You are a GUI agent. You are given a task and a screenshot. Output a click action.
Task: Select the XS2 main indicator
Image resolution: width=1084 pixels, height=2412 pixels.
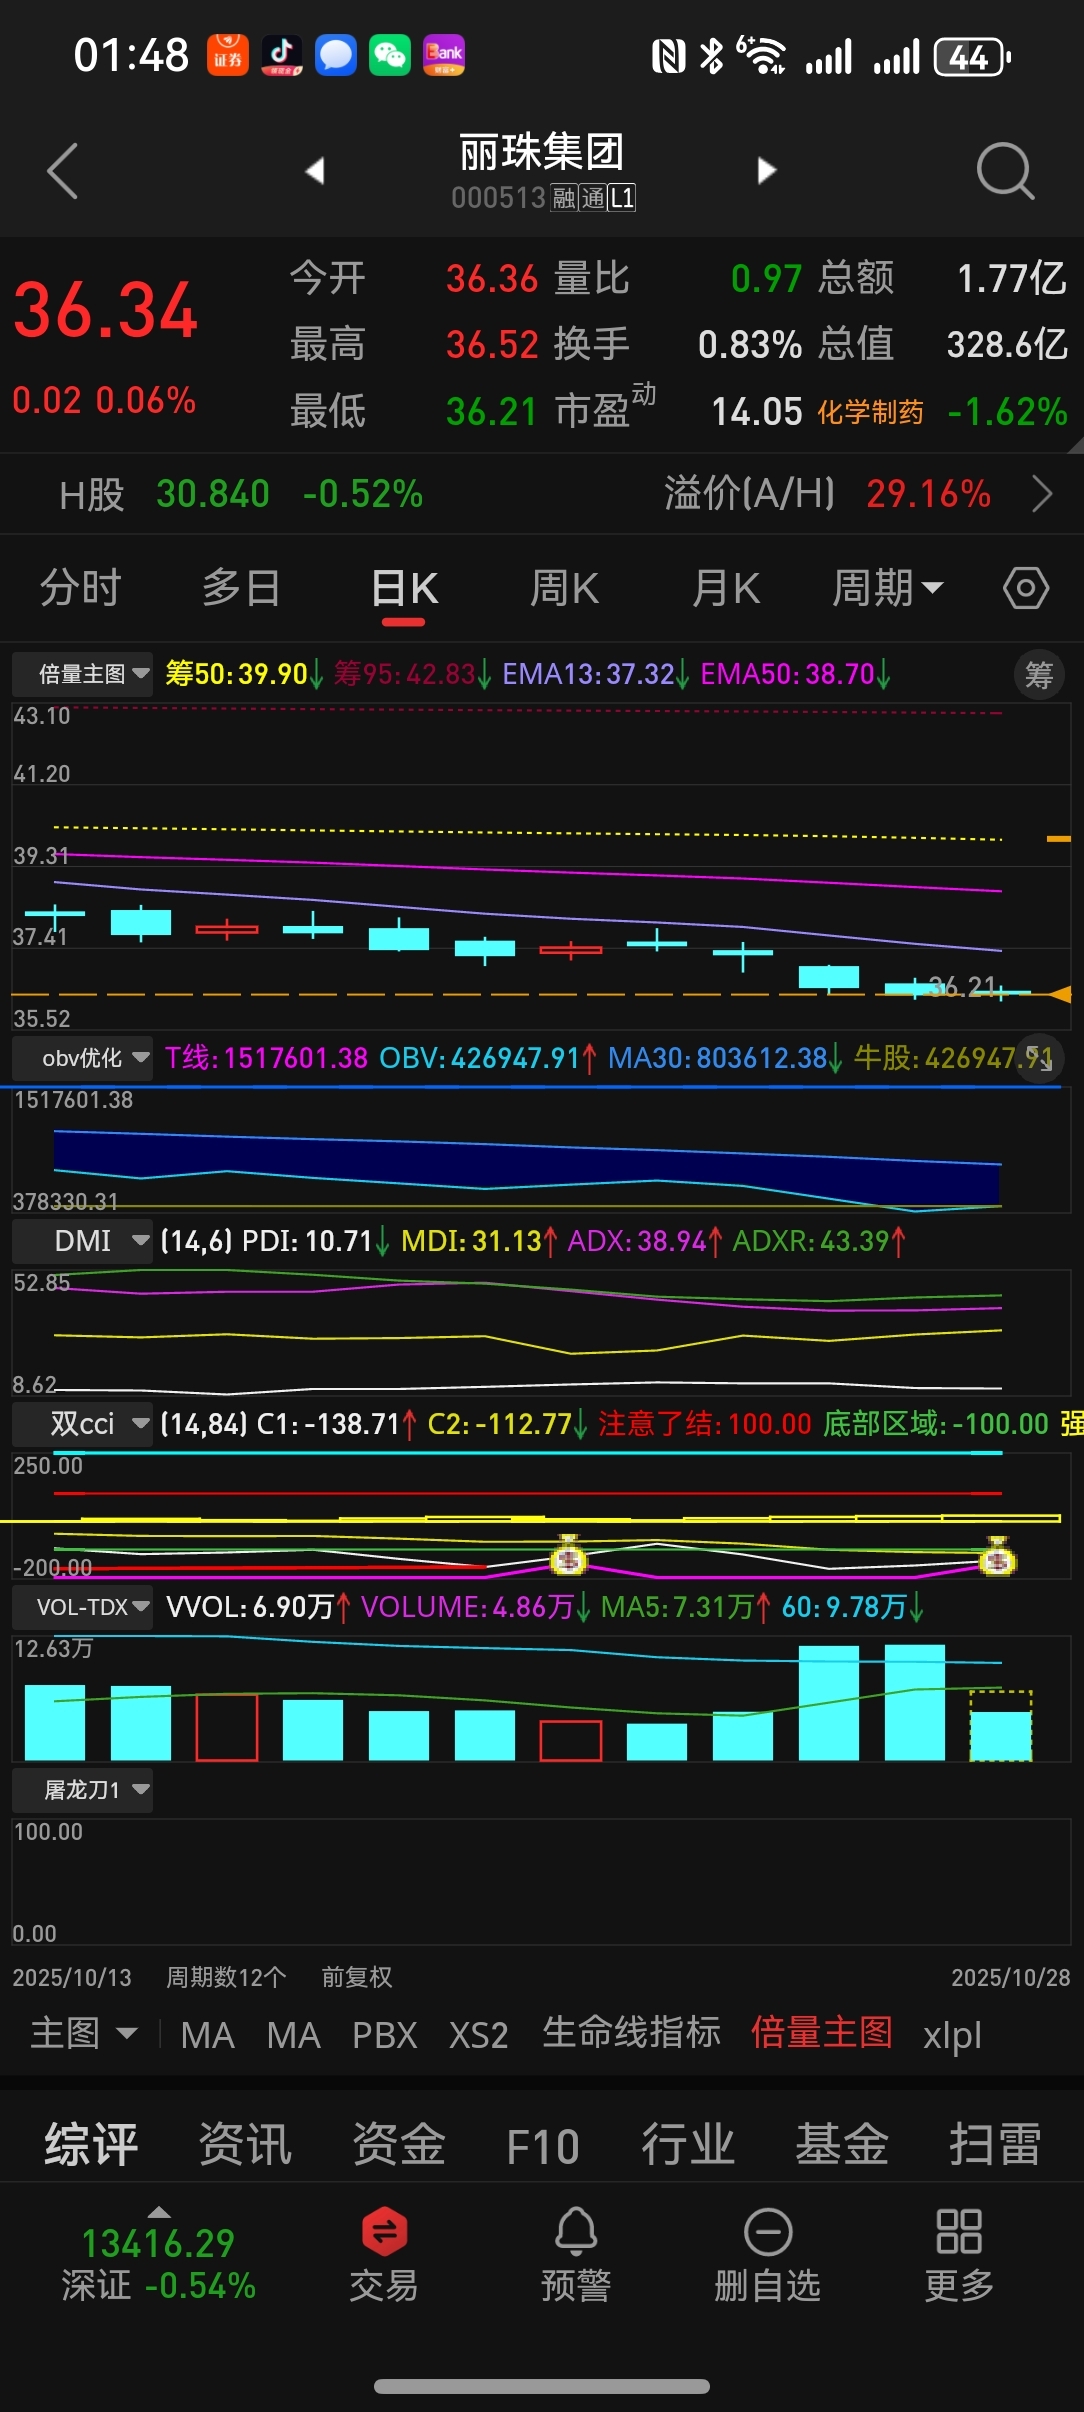(x=479, y=2035)
